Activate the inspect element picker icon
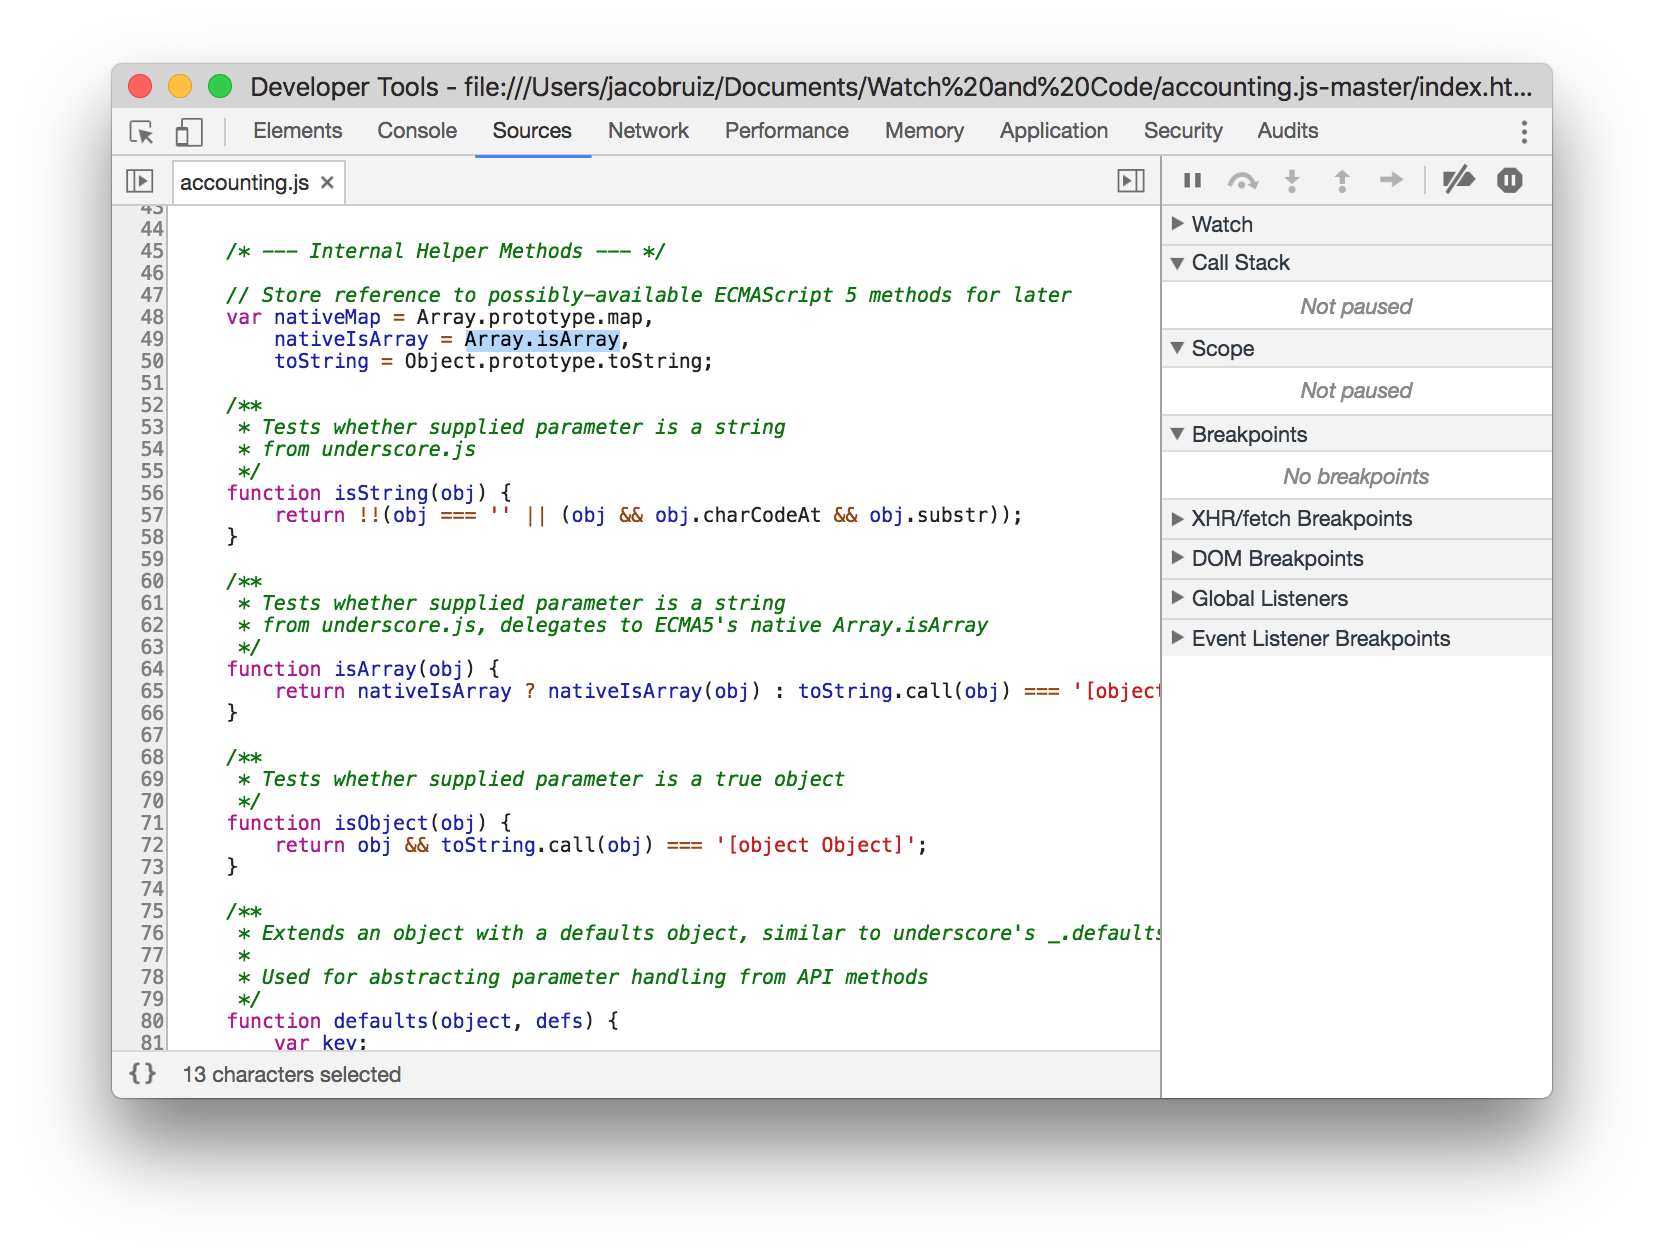 [142, 131]
